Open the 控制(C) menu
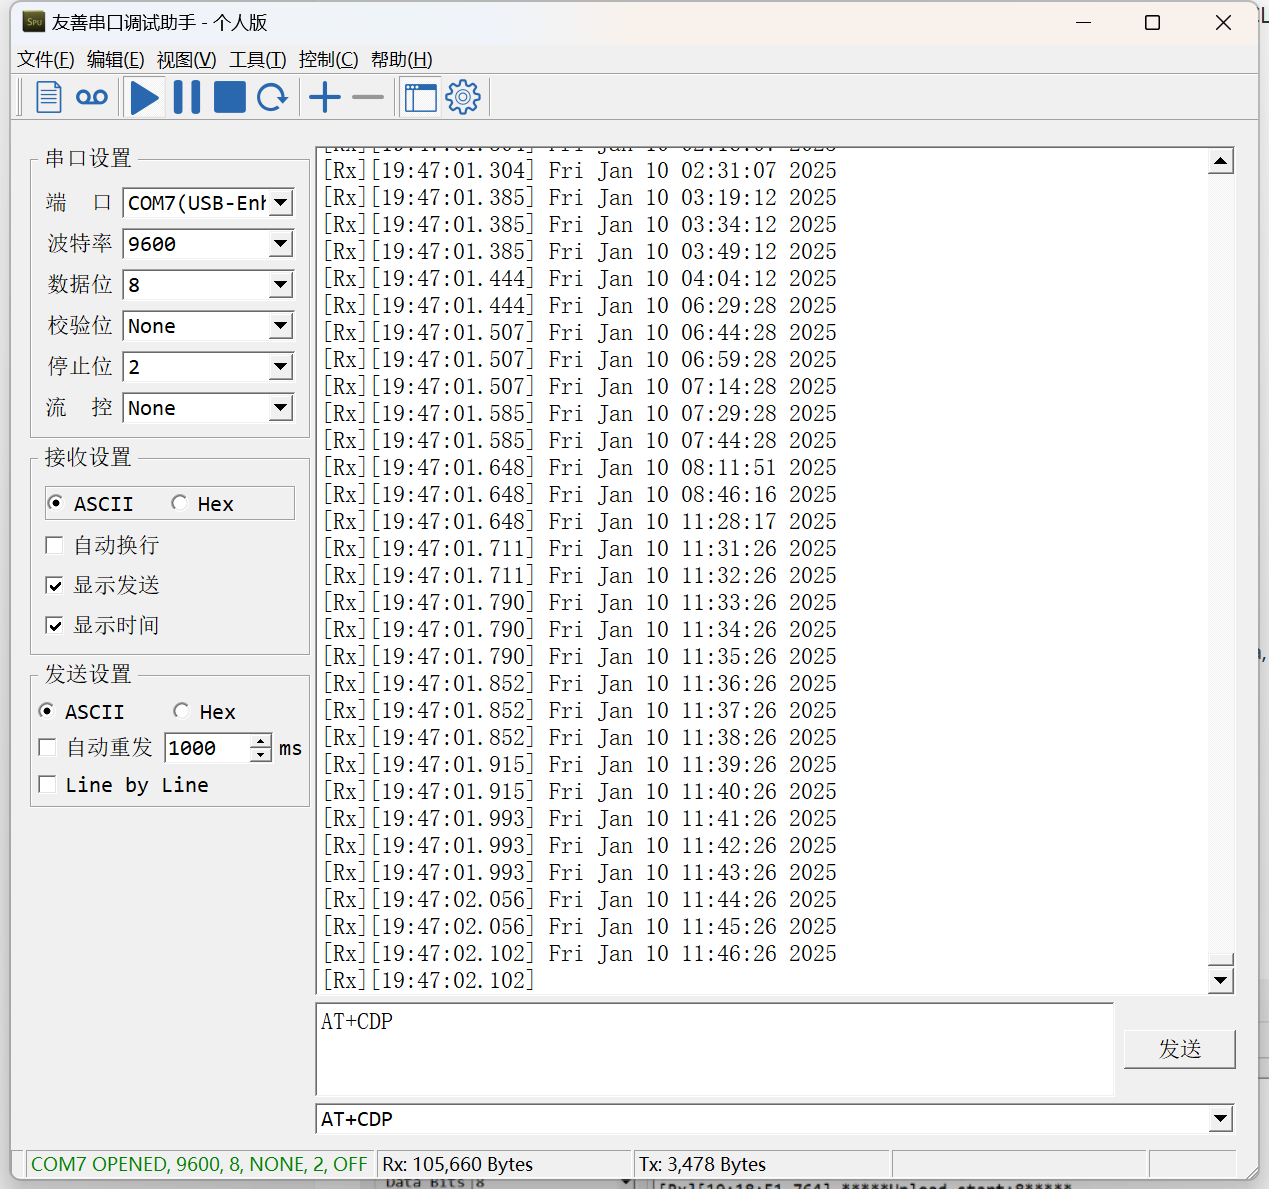The height and width of the screenshot is (1189, 1269). tap(329, 59)
